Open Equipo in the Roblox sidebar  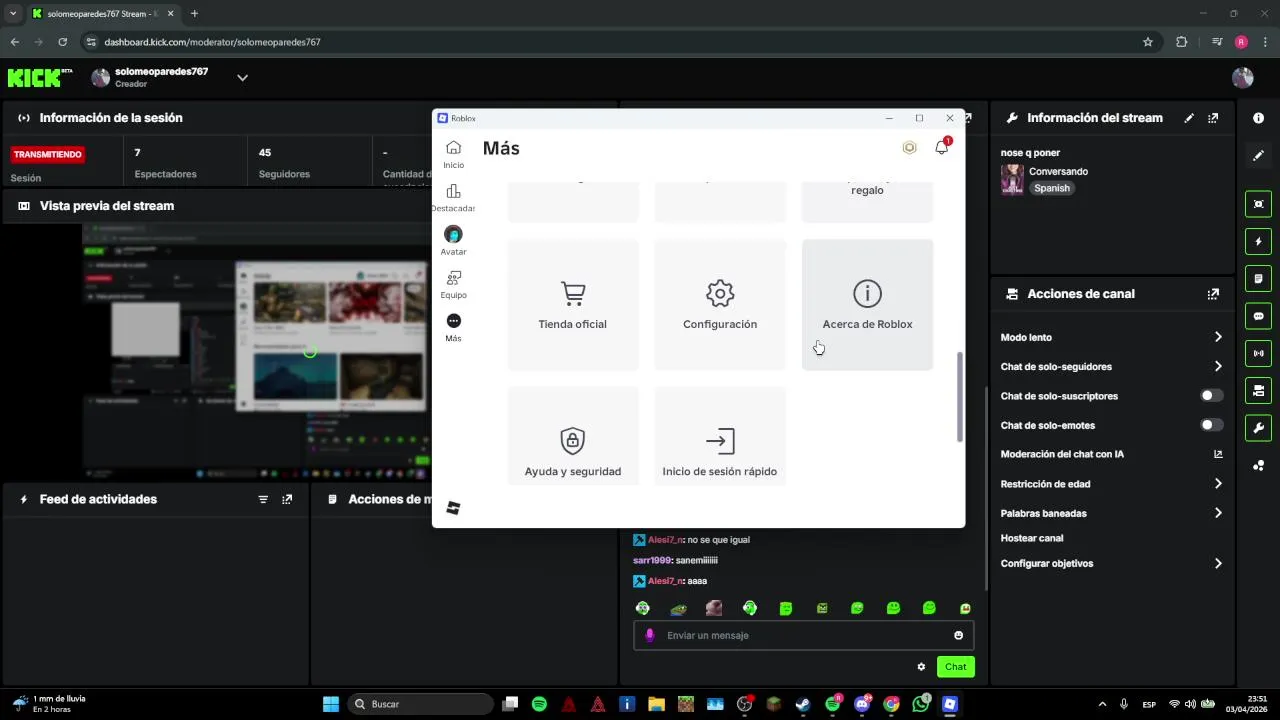(x=453, y=284)
